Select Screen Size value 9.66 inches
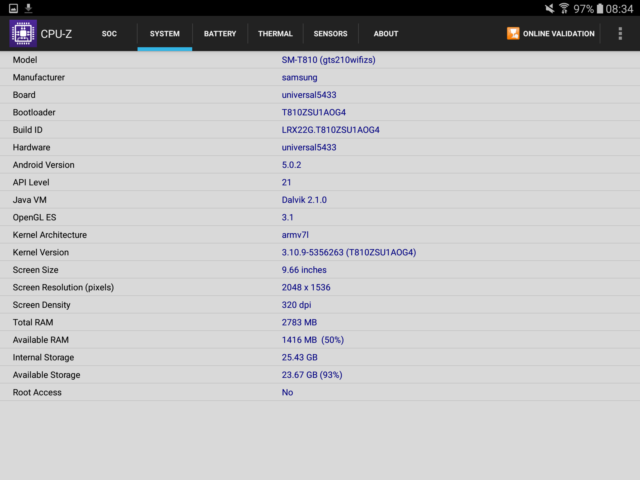 [304, 270]
